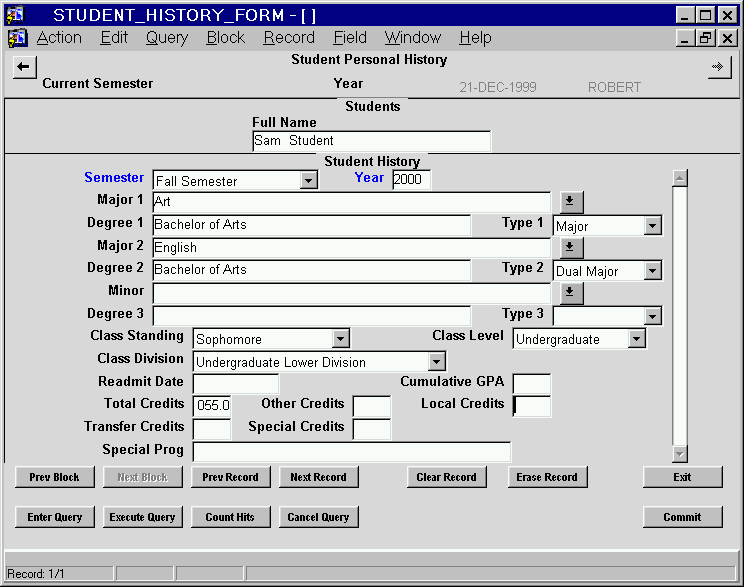Open the Major 1 list-of-values icon
This screenshot has height=587, width=744.
[571, 202]
